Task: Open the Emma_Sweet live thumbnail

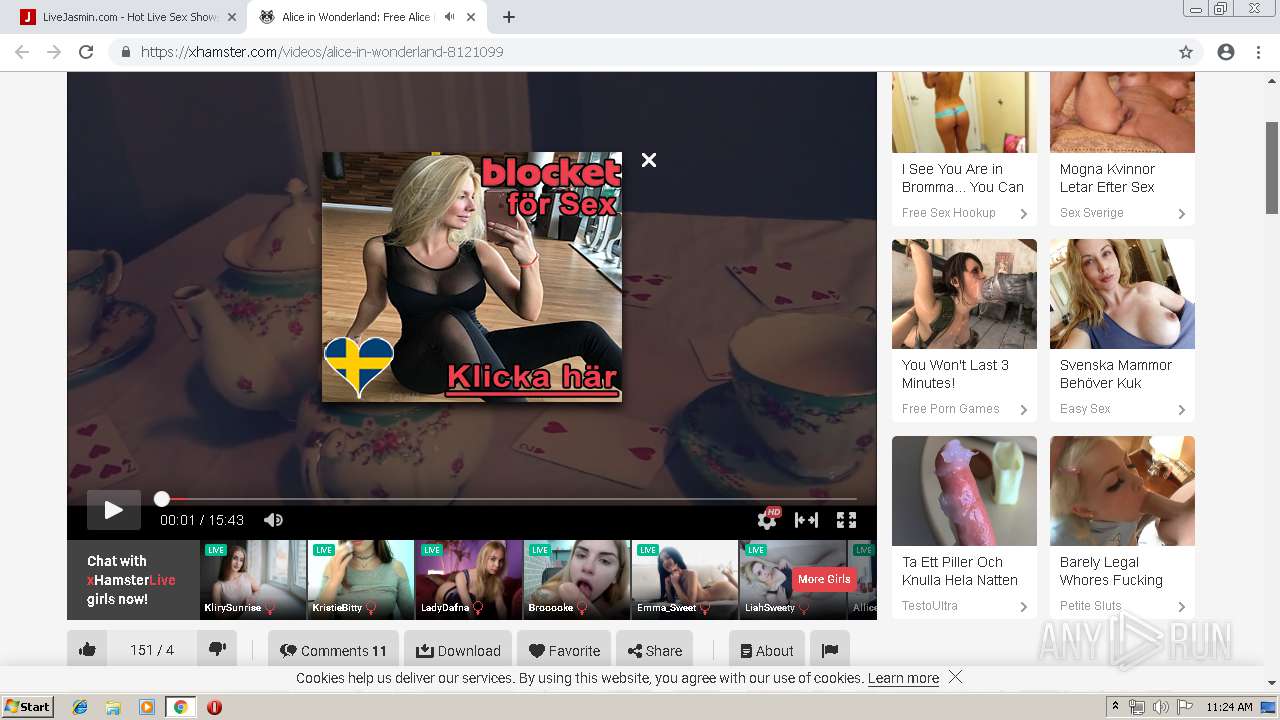Action: [685, 580]
